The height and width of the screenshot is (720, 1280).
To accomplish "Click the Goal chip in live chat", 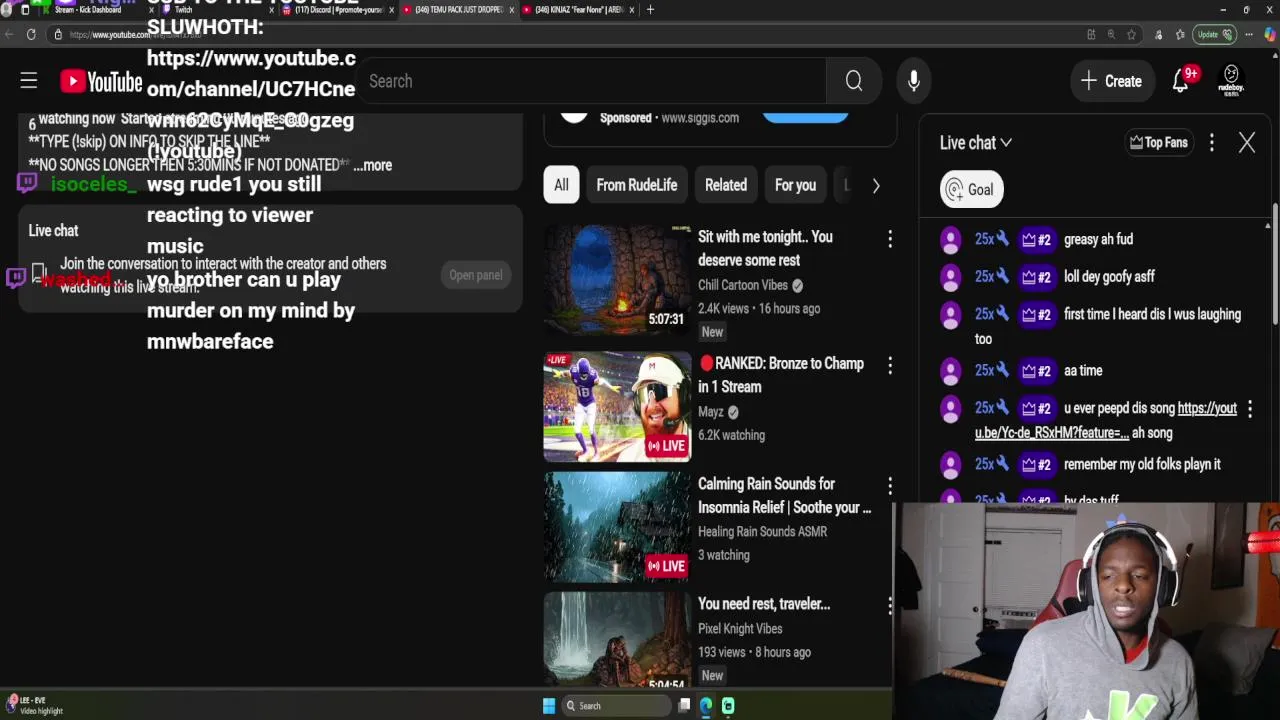I will point(971,190).
